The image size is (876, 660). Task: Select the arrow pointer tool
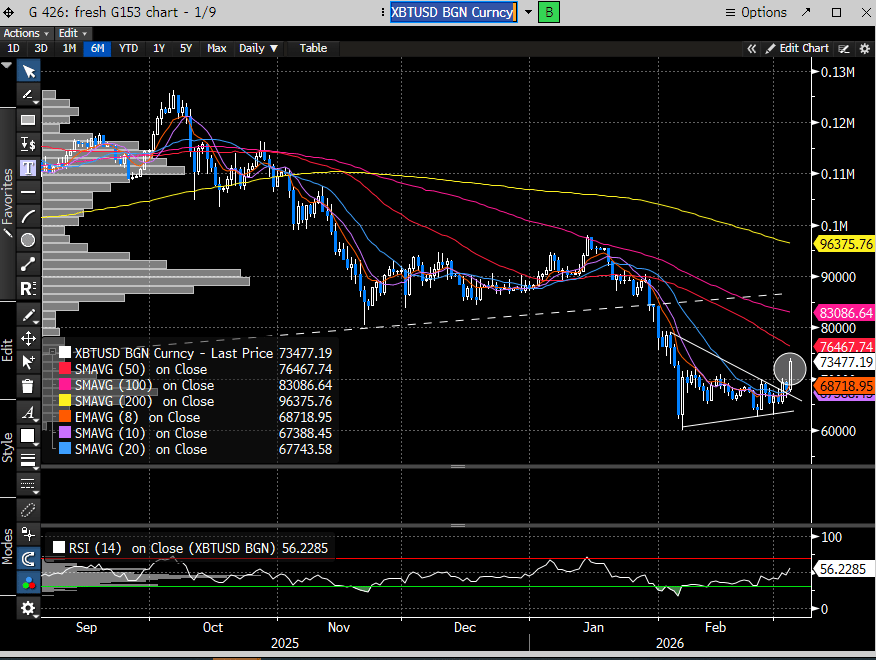(29, 71)
